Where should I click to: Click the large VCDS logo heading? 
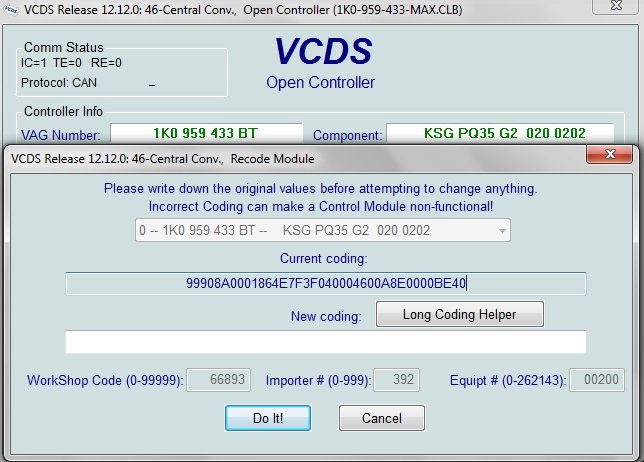coord(320,52)
